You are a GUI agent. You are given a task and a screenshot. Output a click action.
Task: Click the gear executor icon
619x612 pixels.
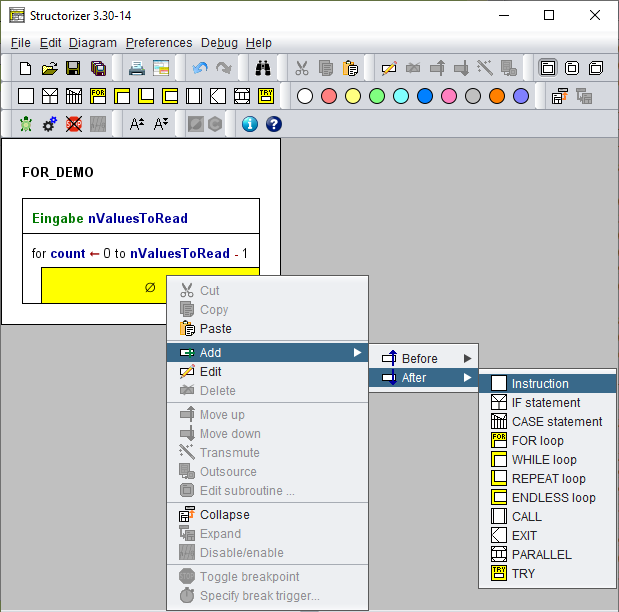point(50,124)
